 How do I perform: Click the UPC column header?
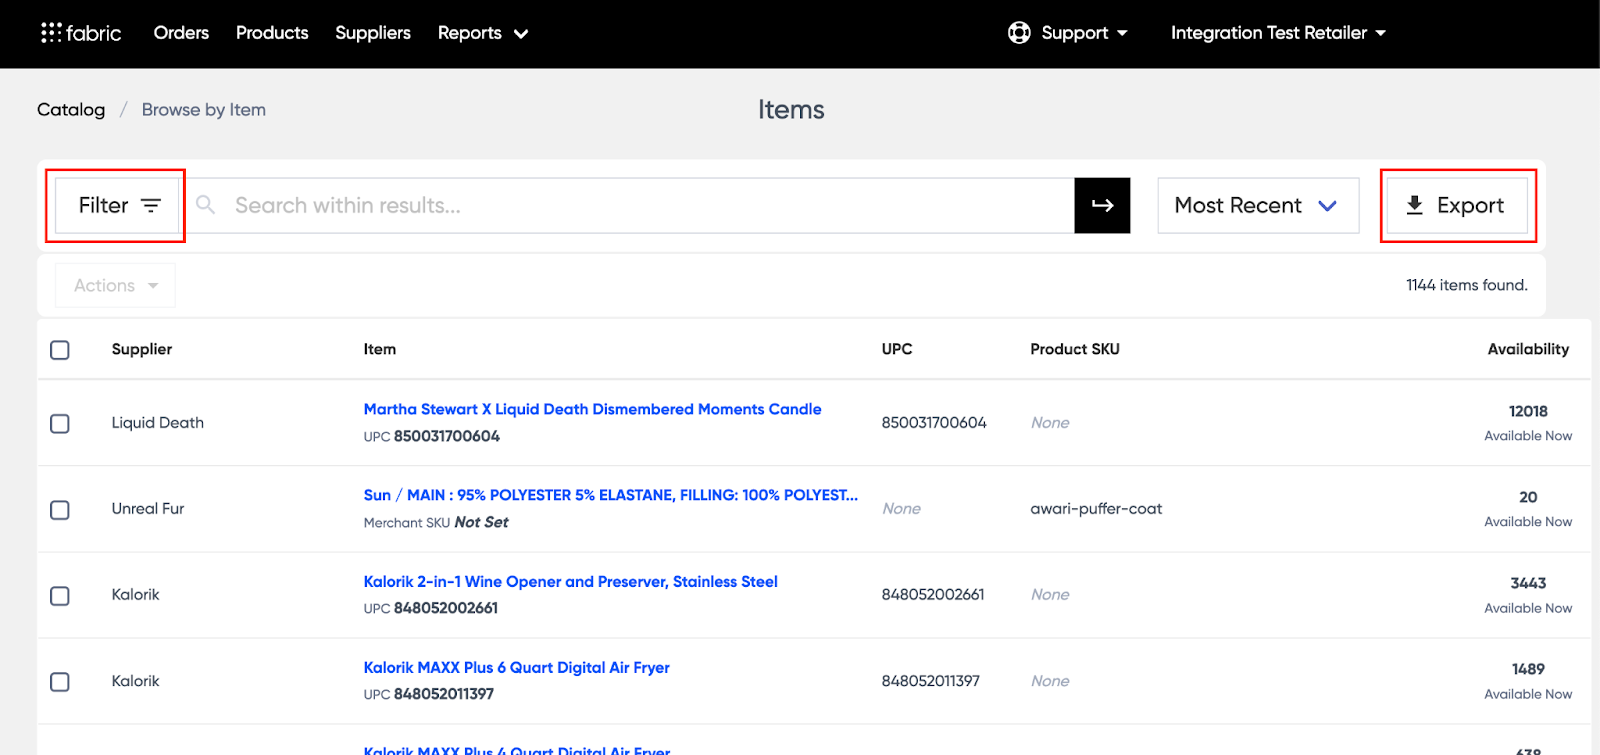(x=897, y=349)
